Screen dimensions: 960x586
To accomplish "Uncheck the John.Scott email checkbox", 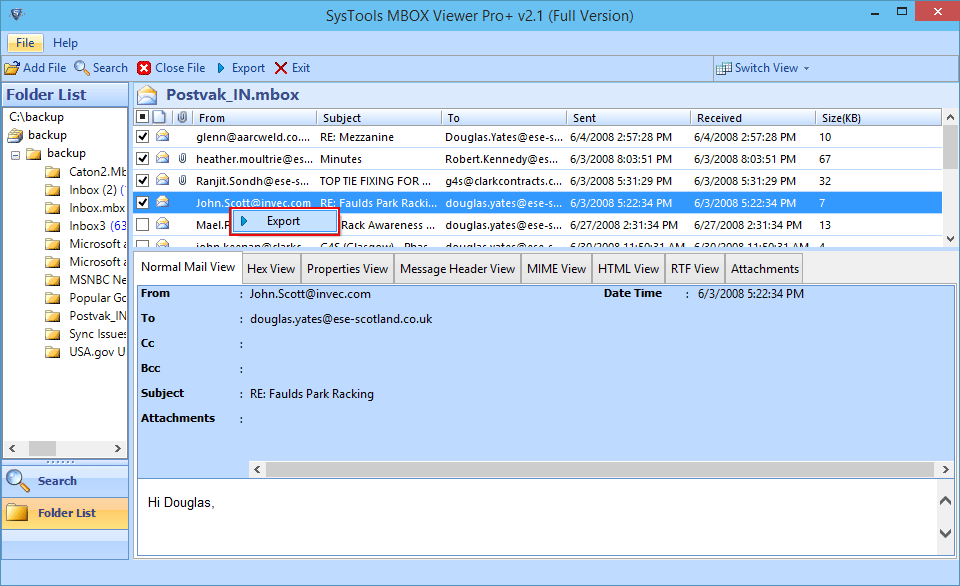I will [x=143, y=202].
